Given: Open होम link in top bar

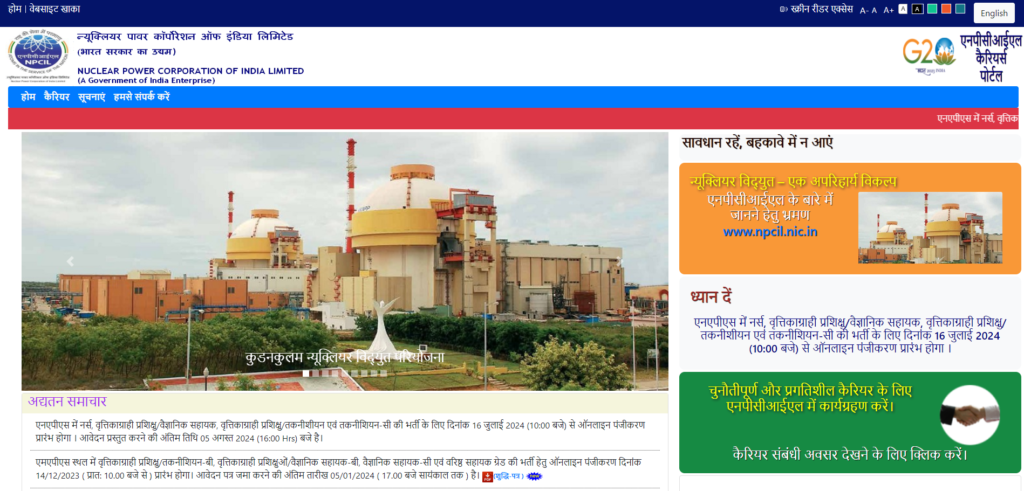Looking at the screenshot, I should coord(14,9).
